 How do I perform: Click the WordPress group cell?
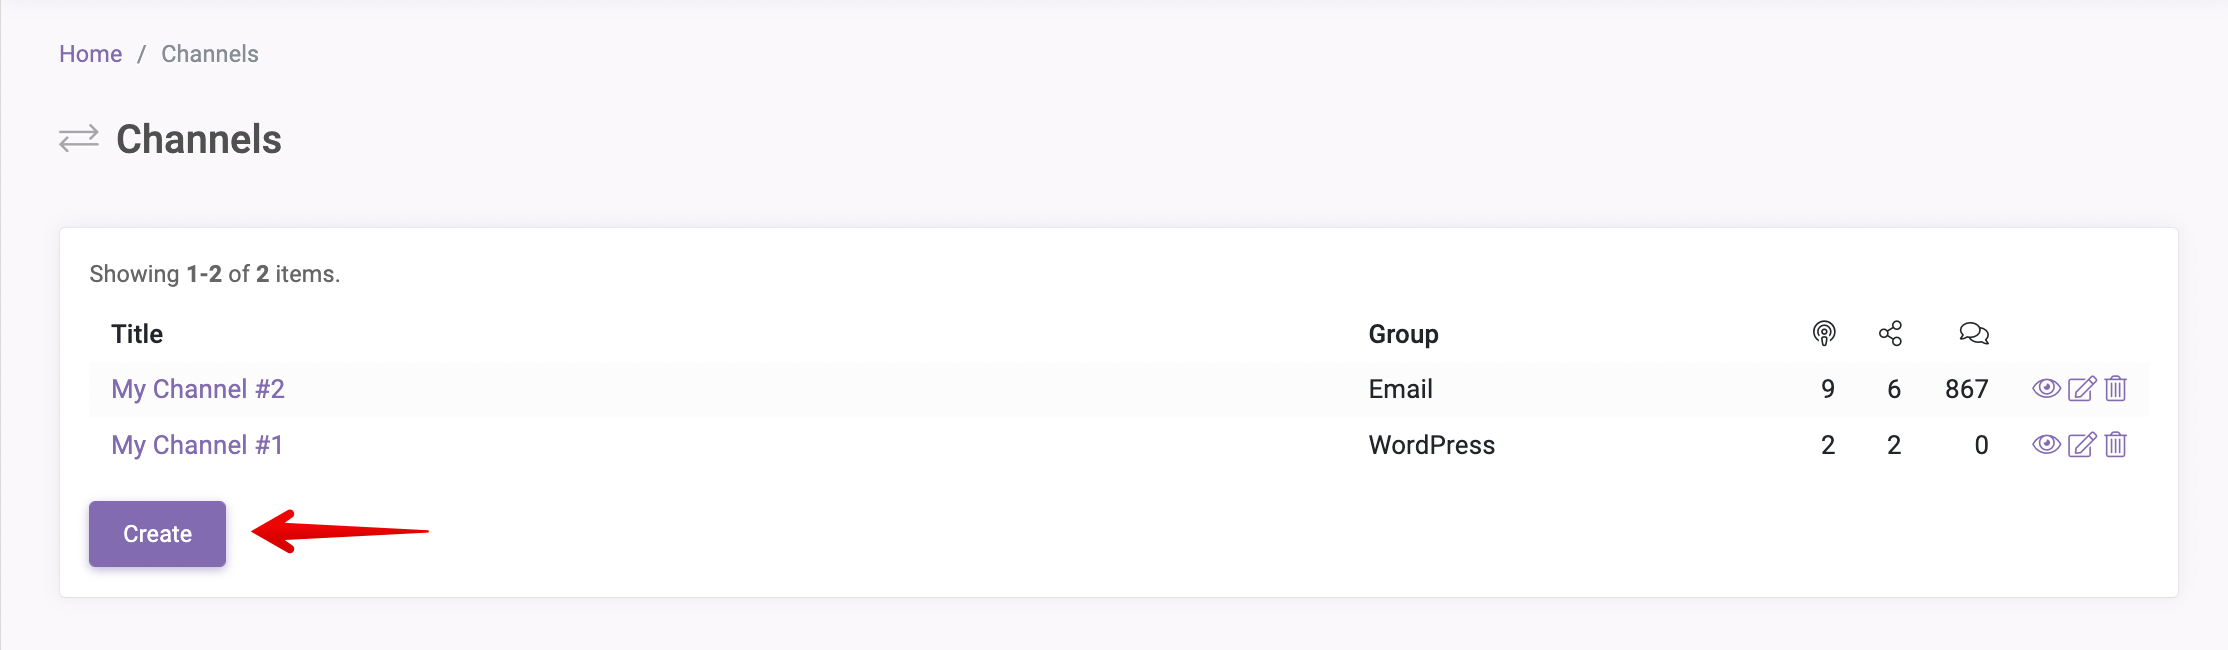coord(1431,445)
